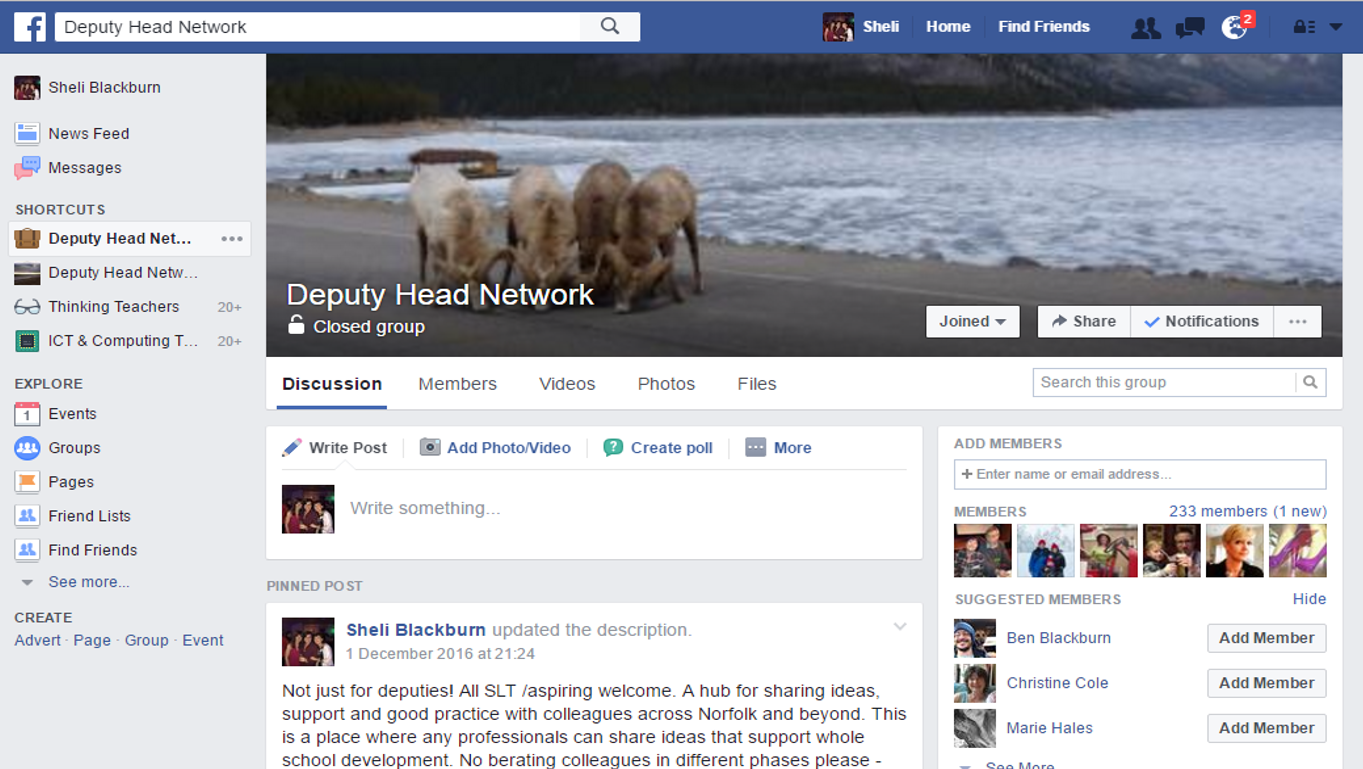Focus Enter name or email address field
The width and height of the screenshot is (1363, 769).
point(1140,474)
